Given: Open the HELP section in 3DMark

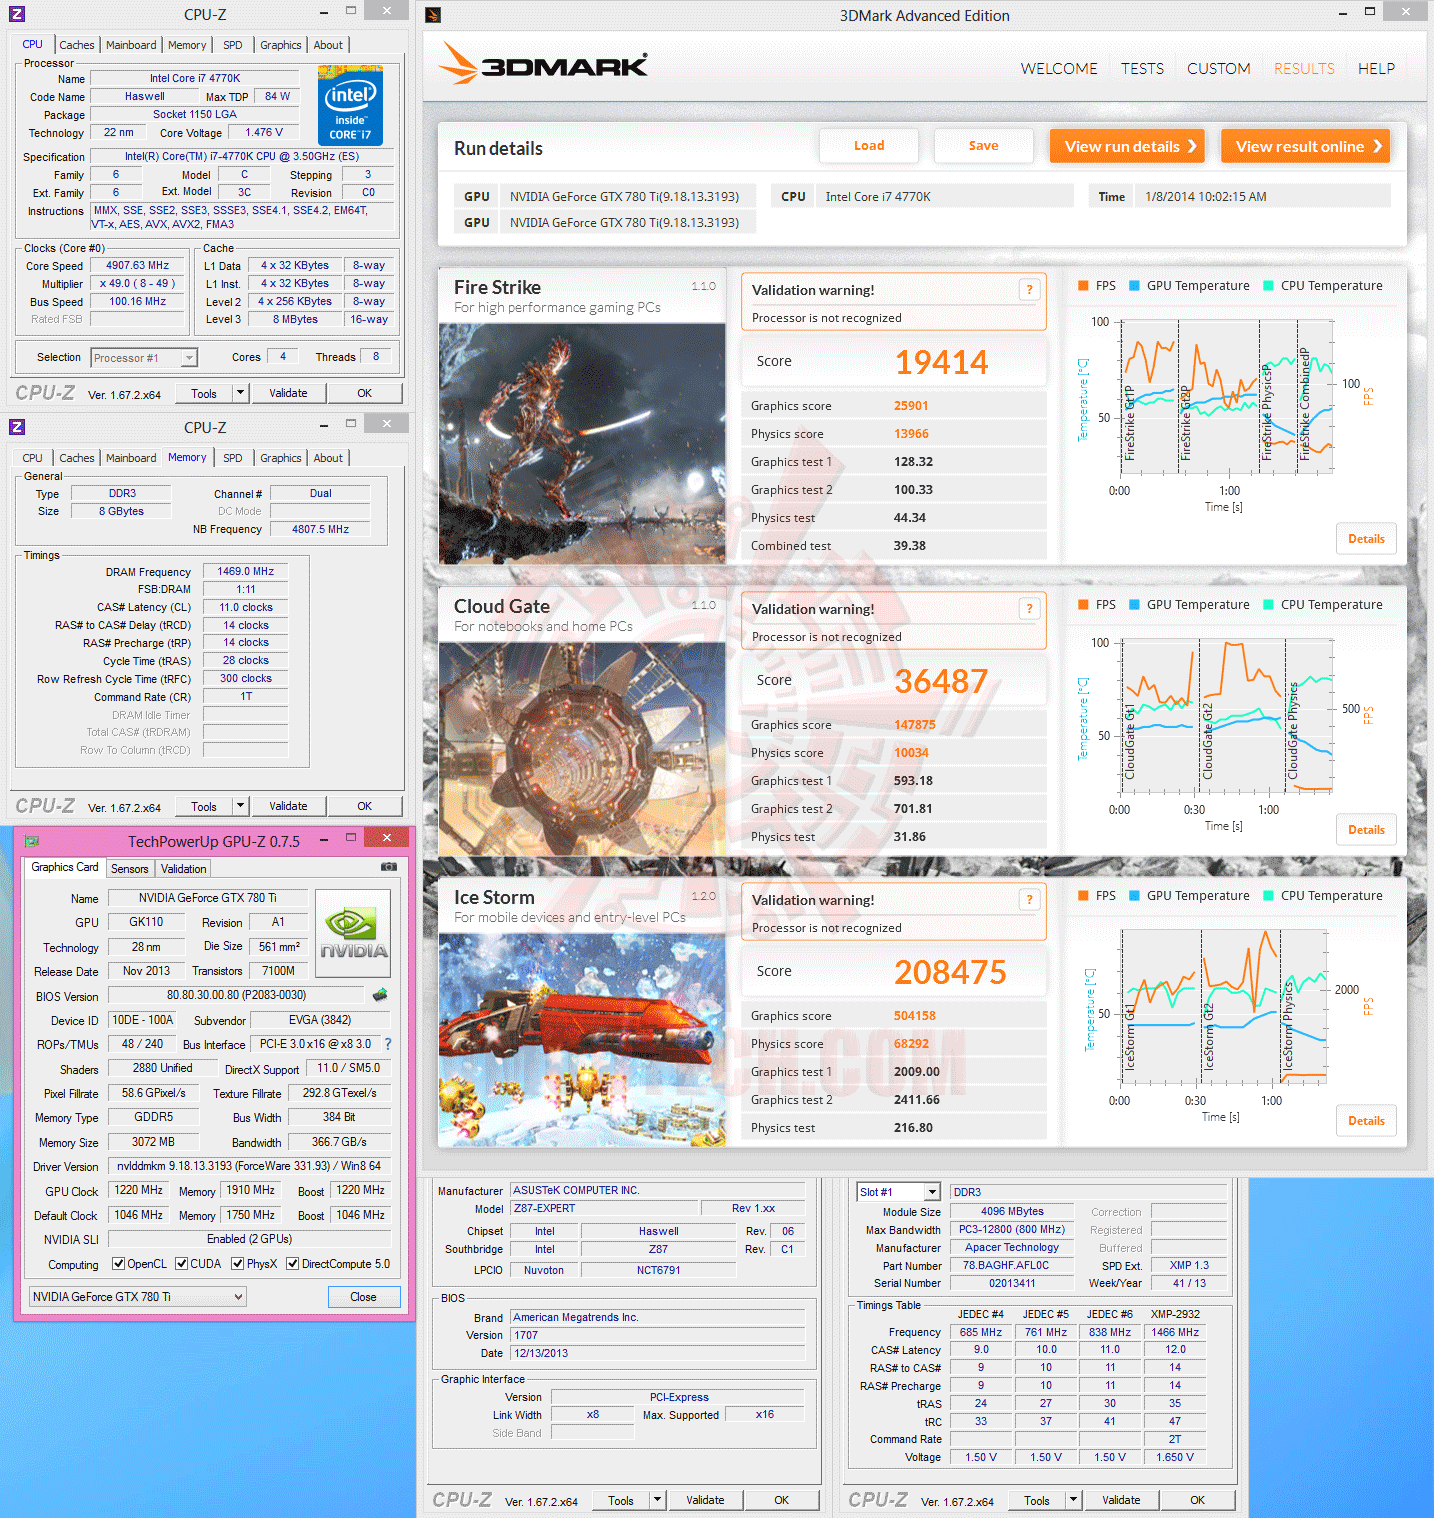Looking at the screenshot, I should point(1376,69).
